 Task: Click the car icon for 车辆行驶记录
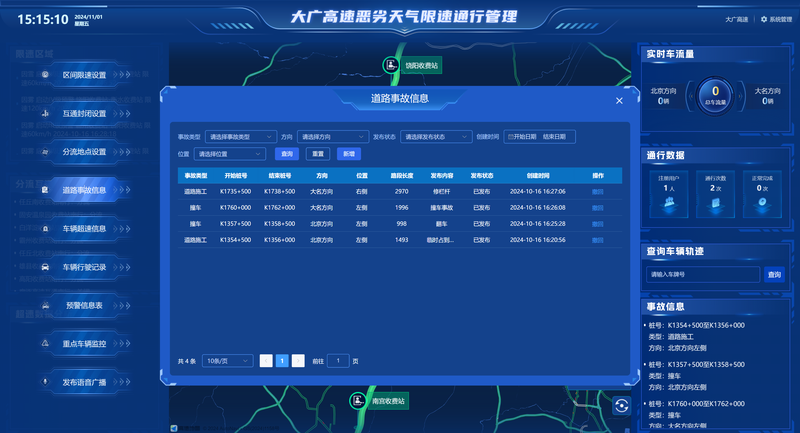point(45,267)
